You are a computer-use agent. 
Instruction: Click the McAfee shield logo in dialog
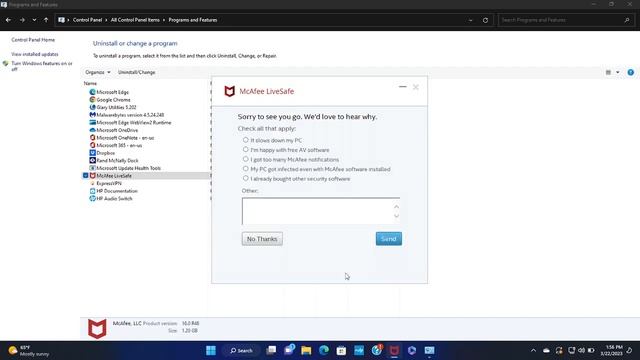(229, 91)
